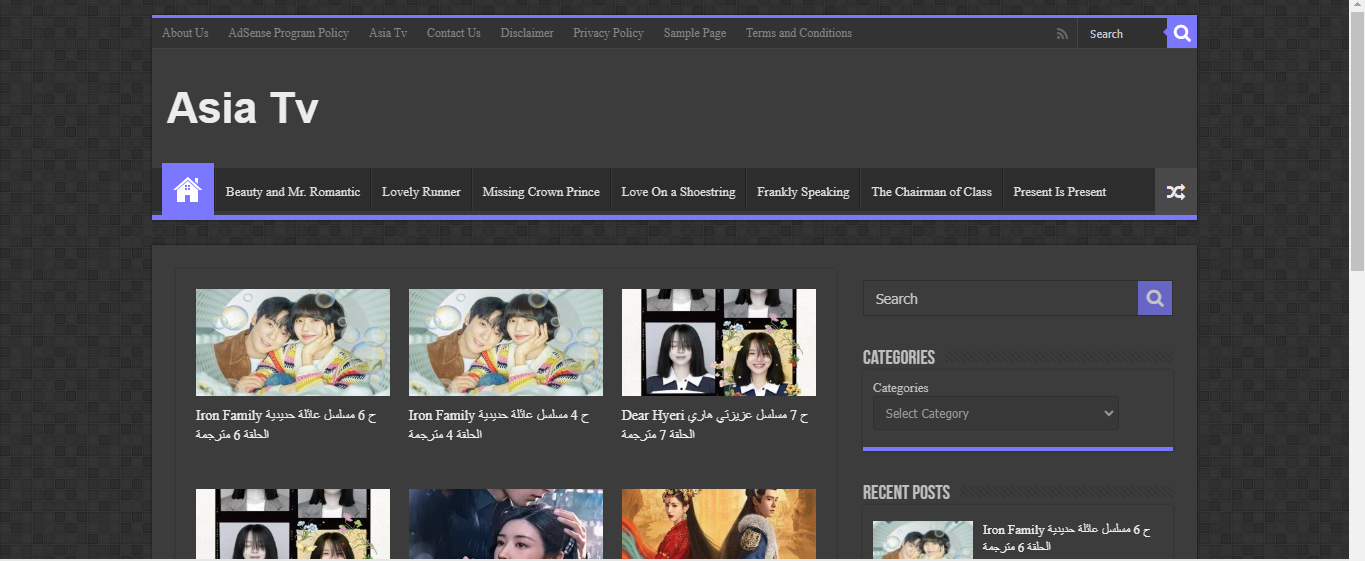Image resolution: width=1365 pixels, height=561 pixels.
Task: Click the sidebar search magnifier button
Action: pos(1155,298)
